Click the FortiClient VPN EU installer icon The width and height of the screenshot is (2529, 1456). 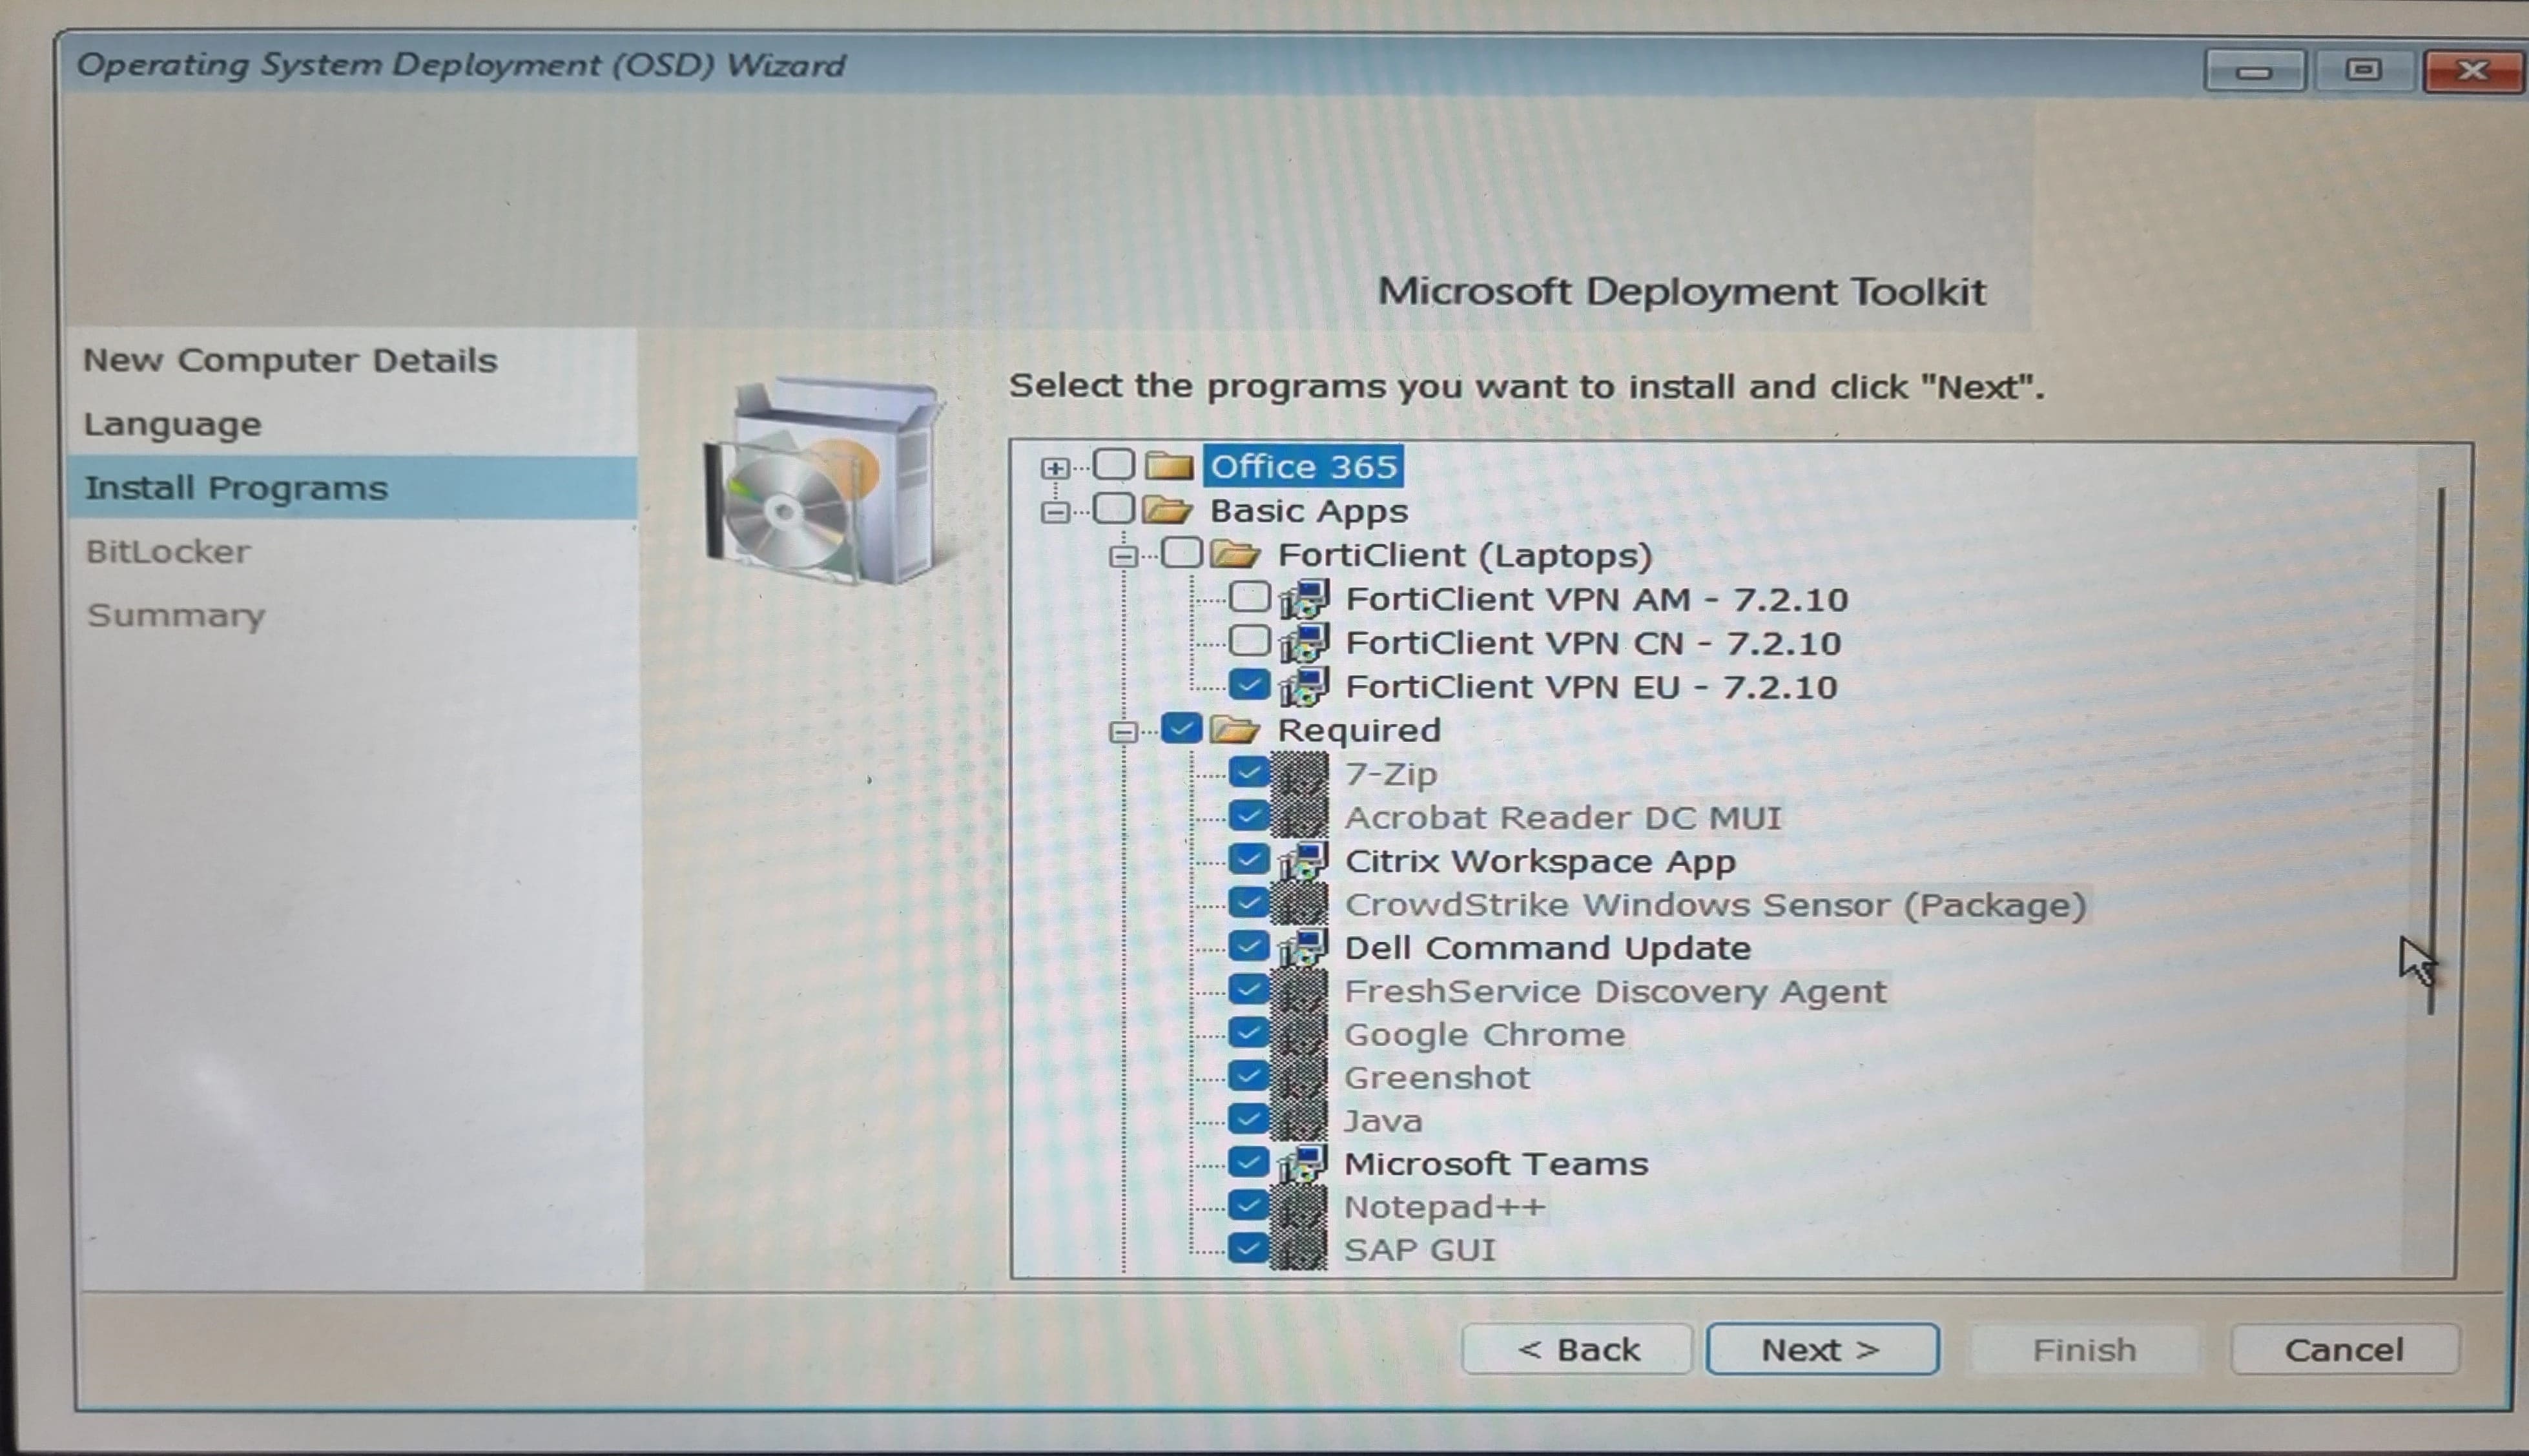click(x=1305, y=686)
